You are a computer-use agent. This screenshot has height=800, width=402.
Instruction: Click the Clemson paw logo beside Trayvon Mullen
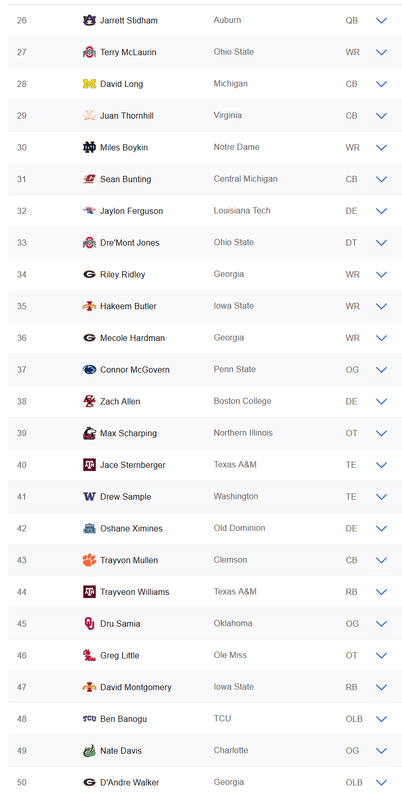89,560
